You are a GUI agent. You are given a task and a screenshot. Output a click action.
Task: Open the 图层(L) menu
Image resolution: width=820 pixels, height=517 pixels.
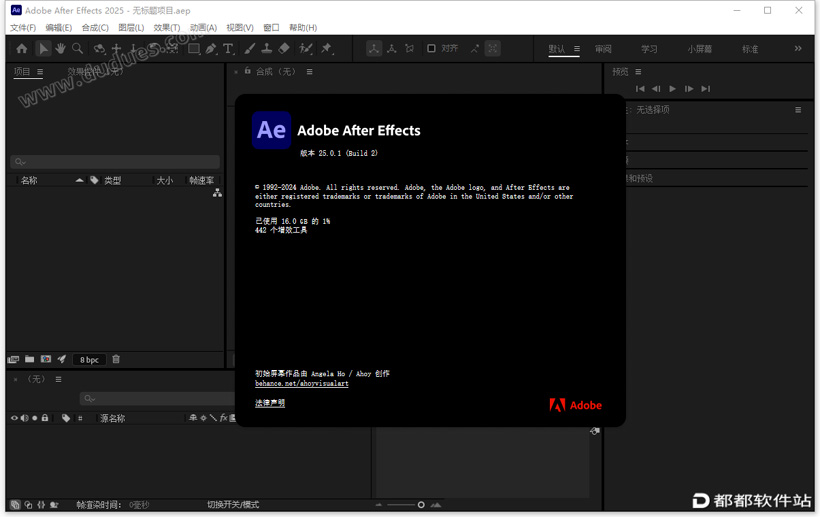131,28
